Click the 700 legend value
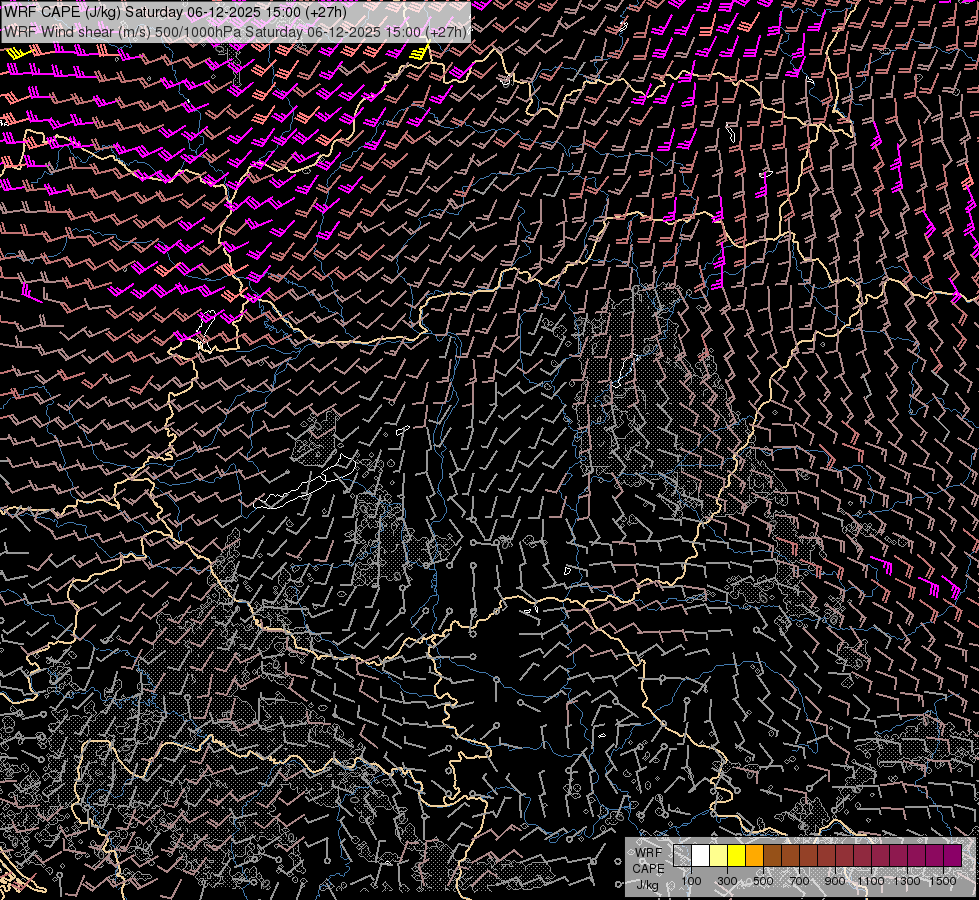The height and width of the screenshot is (900, 979). [799, 881]
